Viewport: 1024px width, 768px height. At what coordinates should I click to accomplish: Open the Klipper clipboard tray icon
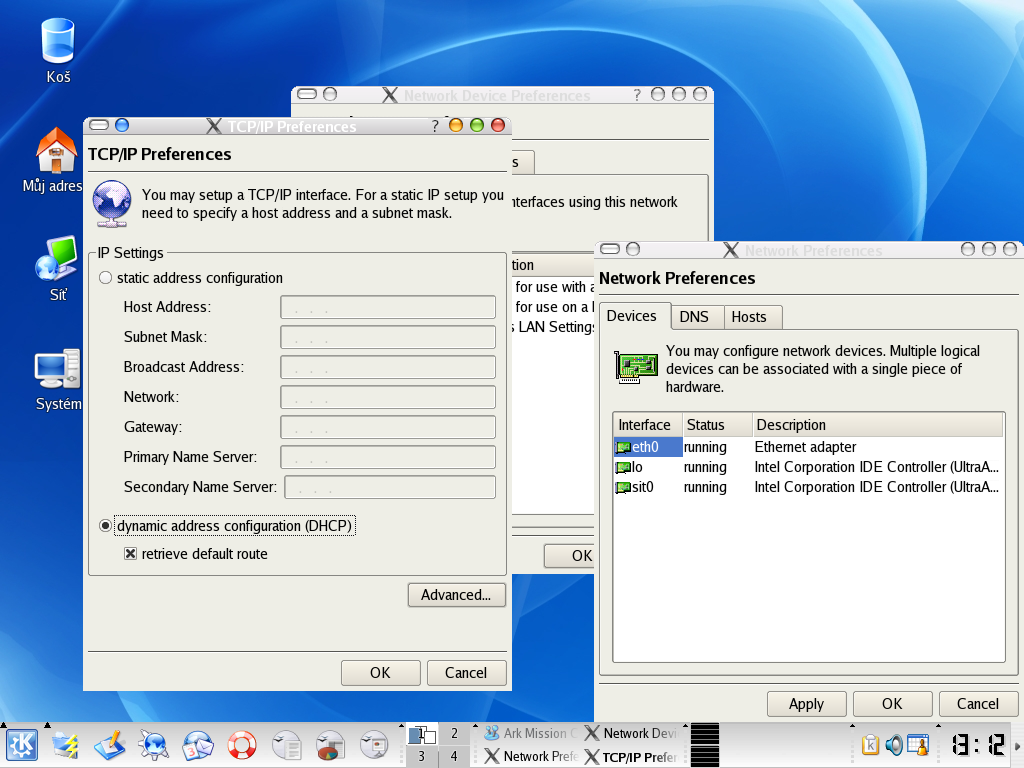tap(871, 745)
